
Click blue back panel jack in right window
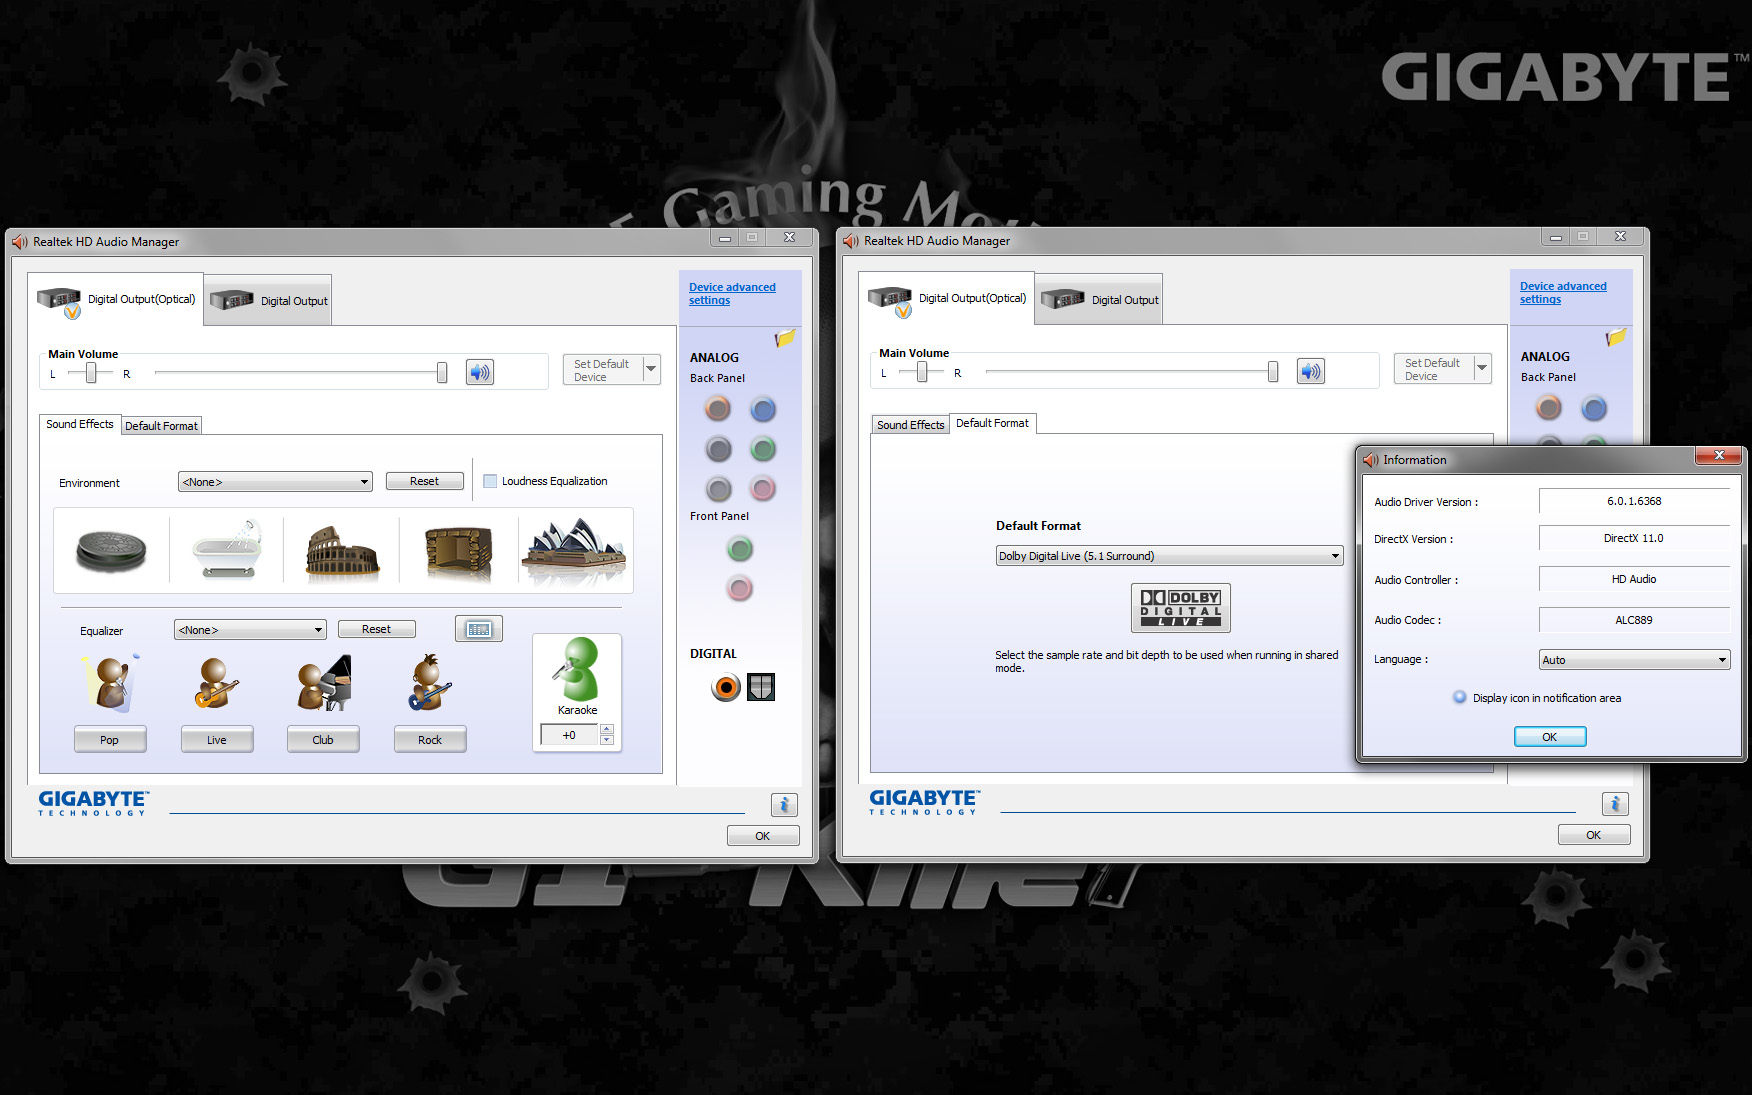pyautogui.click(x=1594, y=408)
